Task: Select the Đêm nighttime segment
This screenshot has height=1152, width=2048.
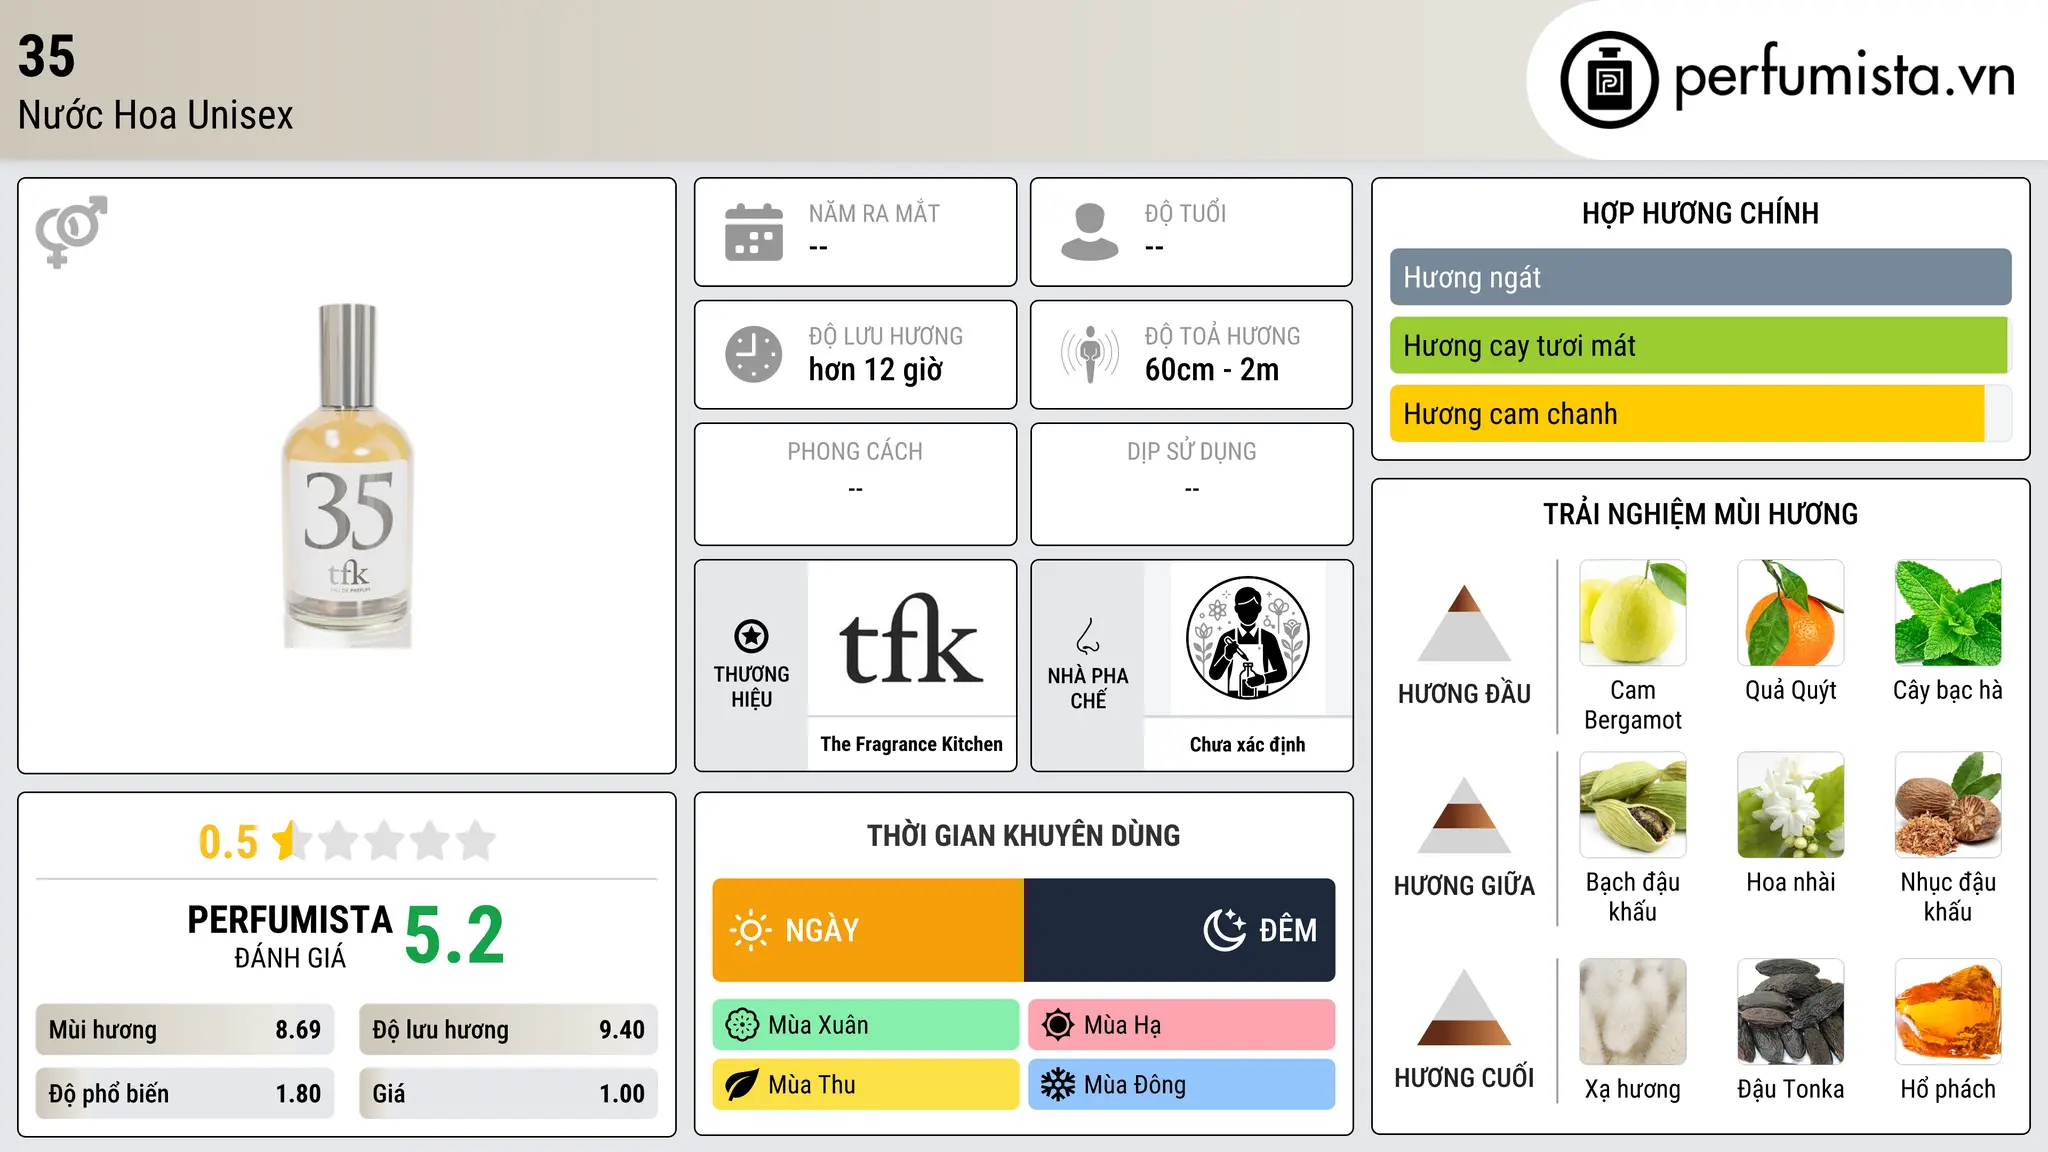Action: (x=1179, y=930)
